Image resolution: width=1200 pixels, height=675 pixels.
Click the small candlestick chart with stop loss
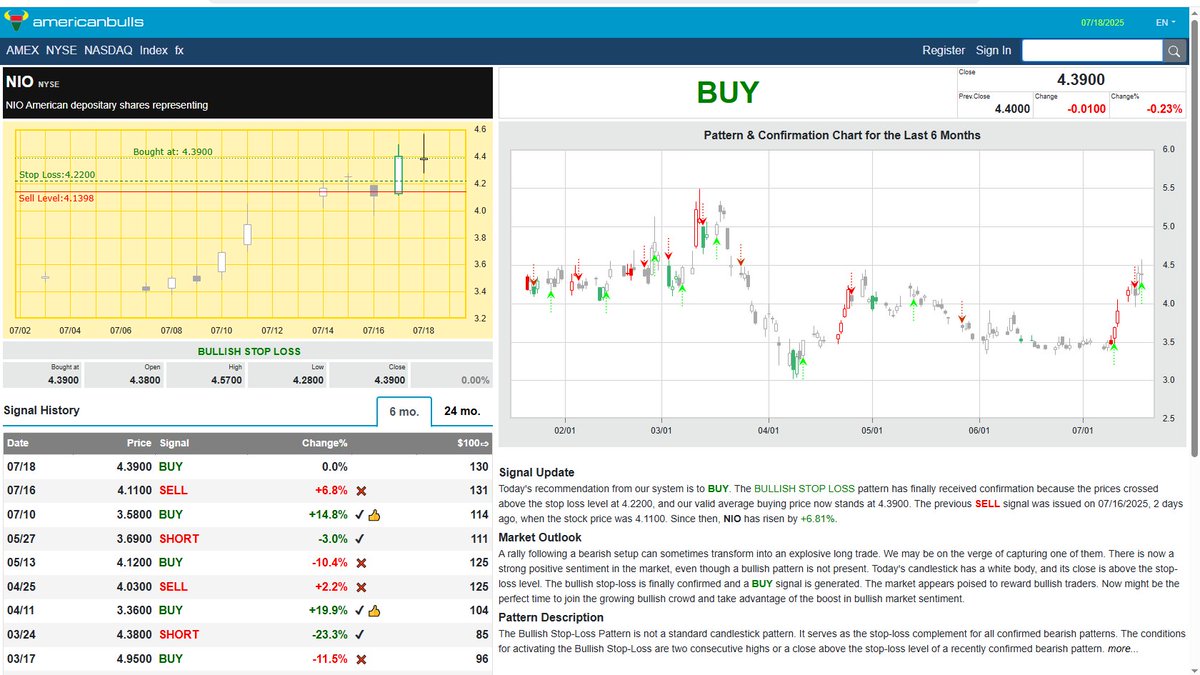[247, 230]
